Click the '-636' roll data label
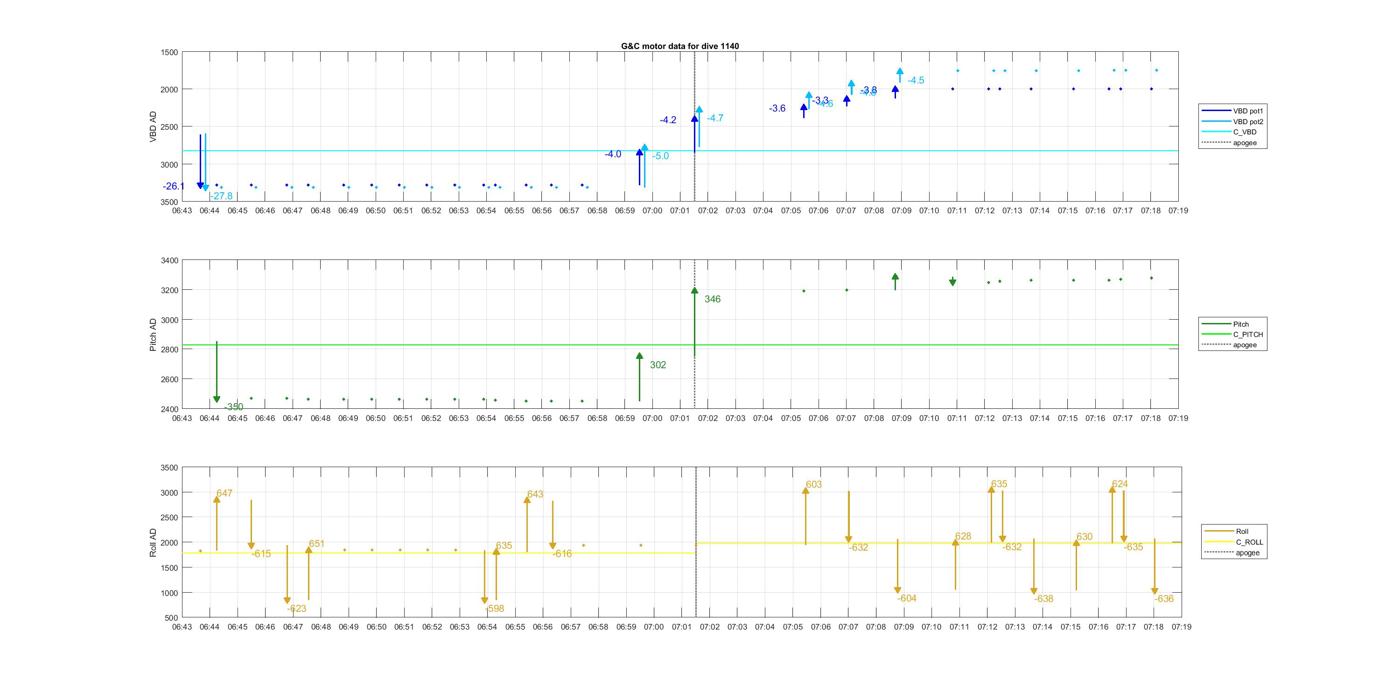 (1164, 598)
